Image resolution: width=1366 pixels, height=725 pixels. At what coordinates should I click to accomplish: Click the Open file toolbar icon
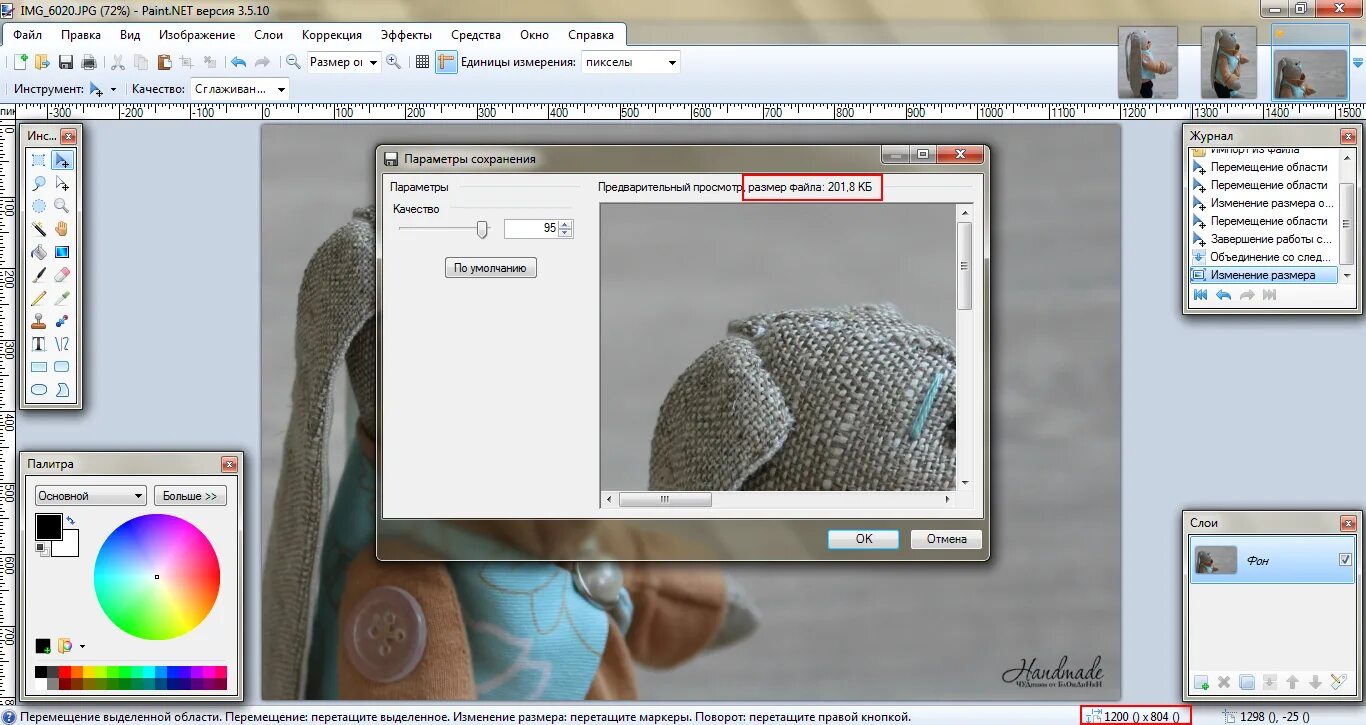click(x=42, y=62)
